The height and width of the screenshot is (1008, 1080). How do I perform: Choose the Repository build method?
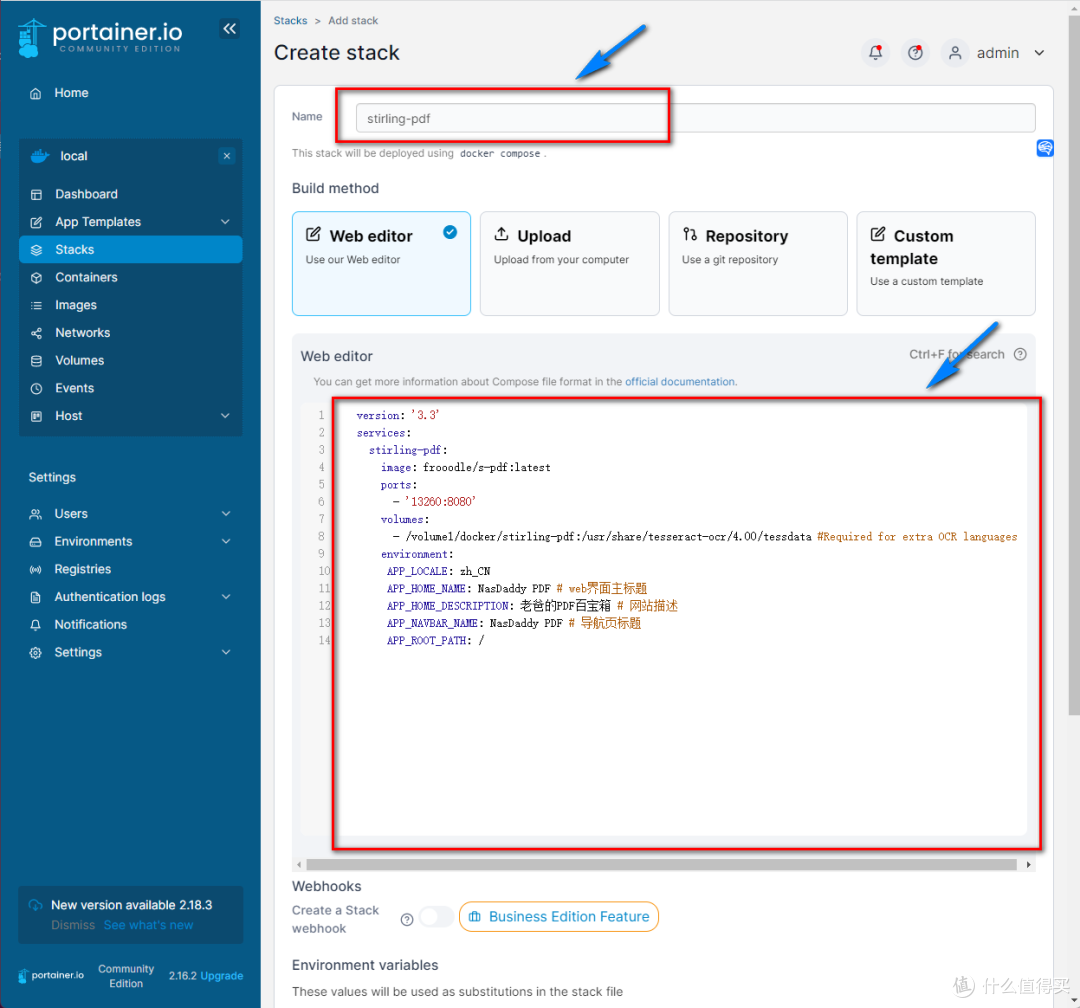(757, 263)
